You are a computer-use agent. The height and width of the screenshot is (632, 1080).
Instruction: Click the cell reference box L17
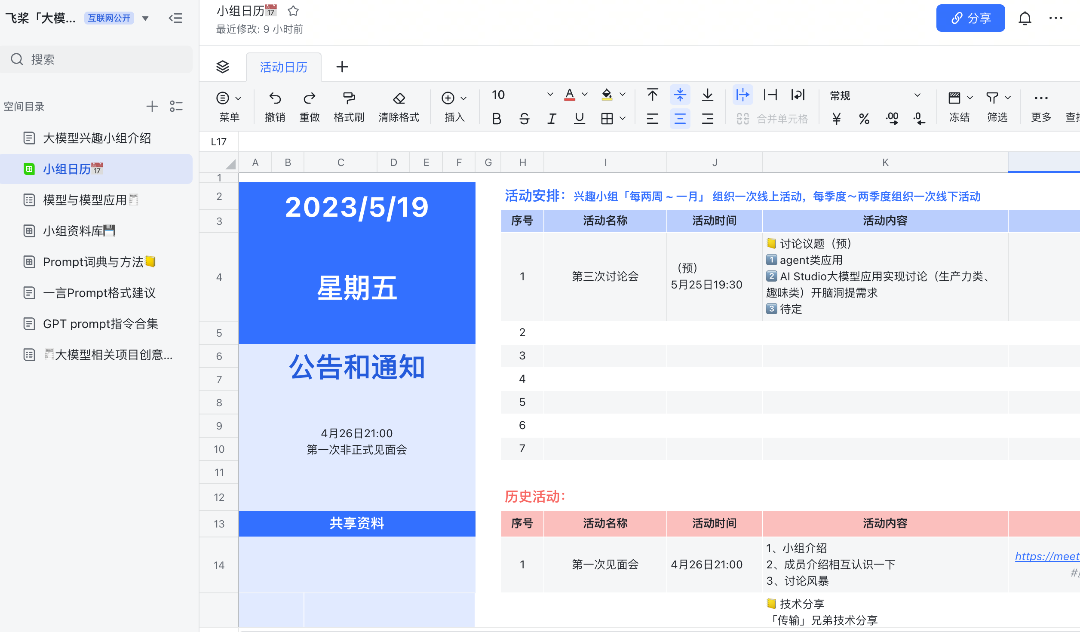coord(219,141)
